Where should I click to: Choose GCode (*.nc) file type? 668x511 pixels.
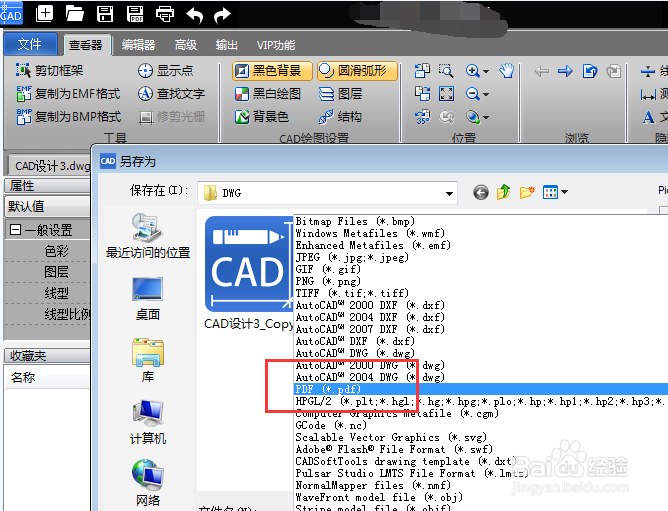(x=481, y=425)
